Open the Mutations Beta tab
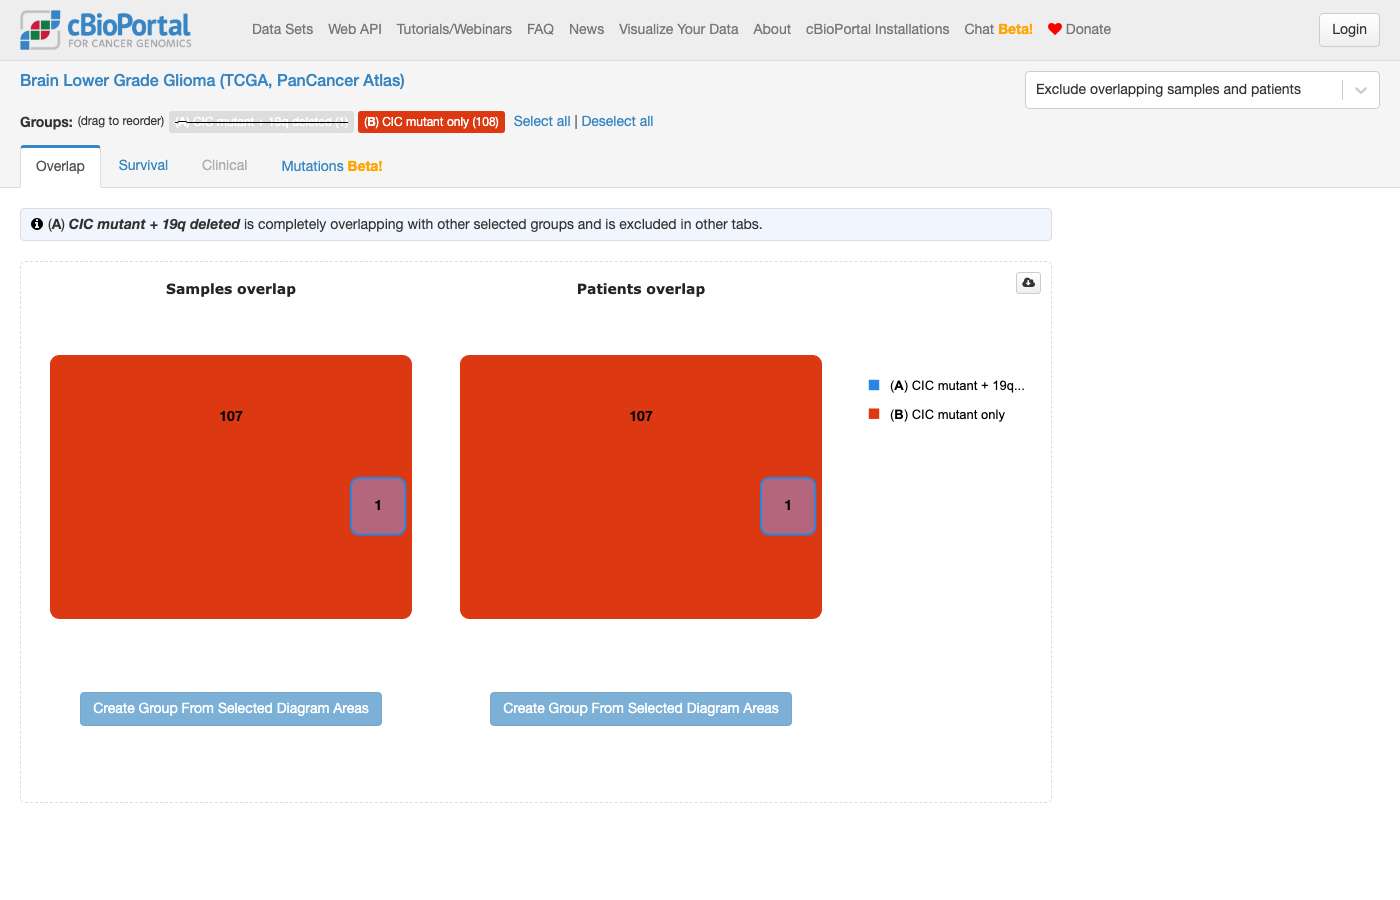Screen dimensions: 1400x900 [332, 166]
